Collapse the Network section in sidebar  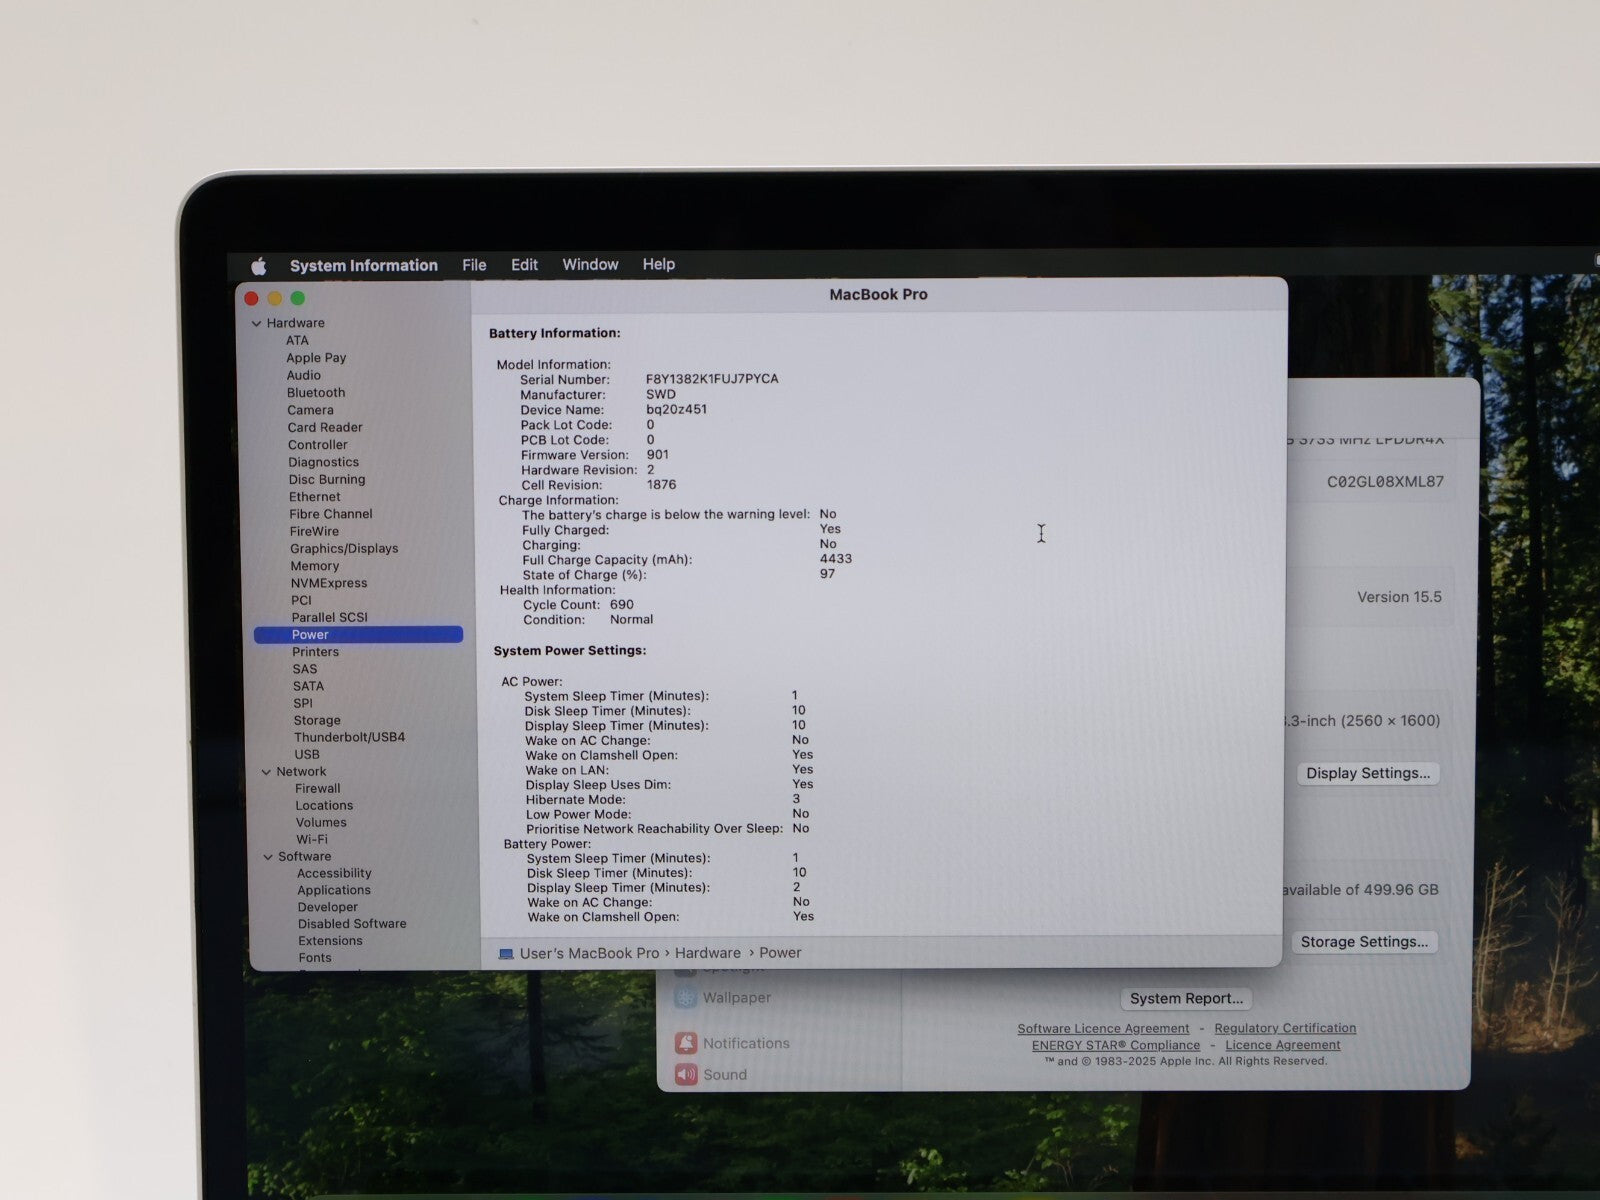(x=266, y=772)
